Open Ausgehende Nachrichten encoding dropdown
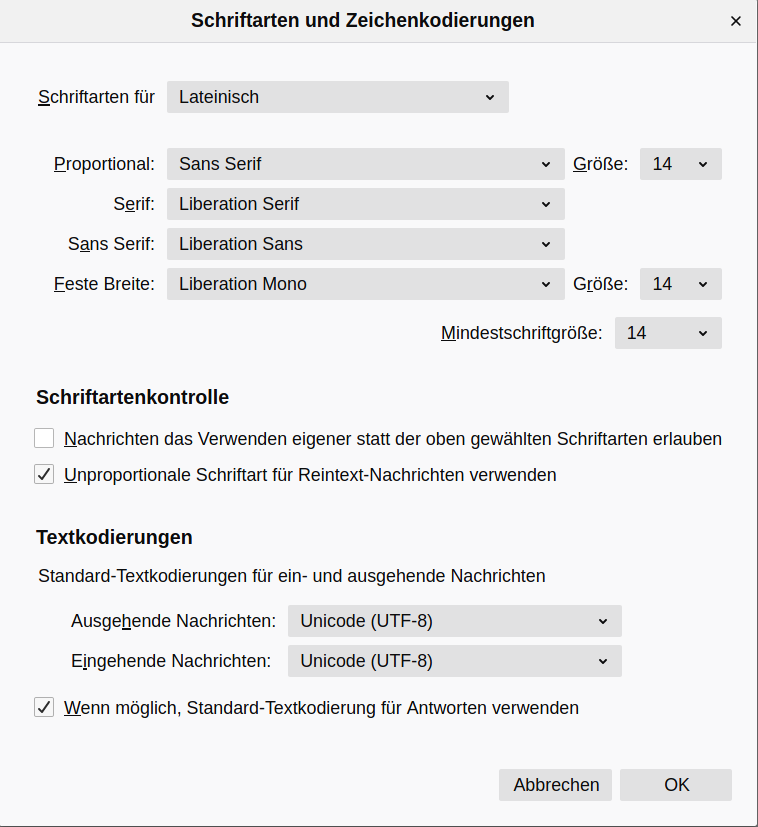 (x=454, y=621)
